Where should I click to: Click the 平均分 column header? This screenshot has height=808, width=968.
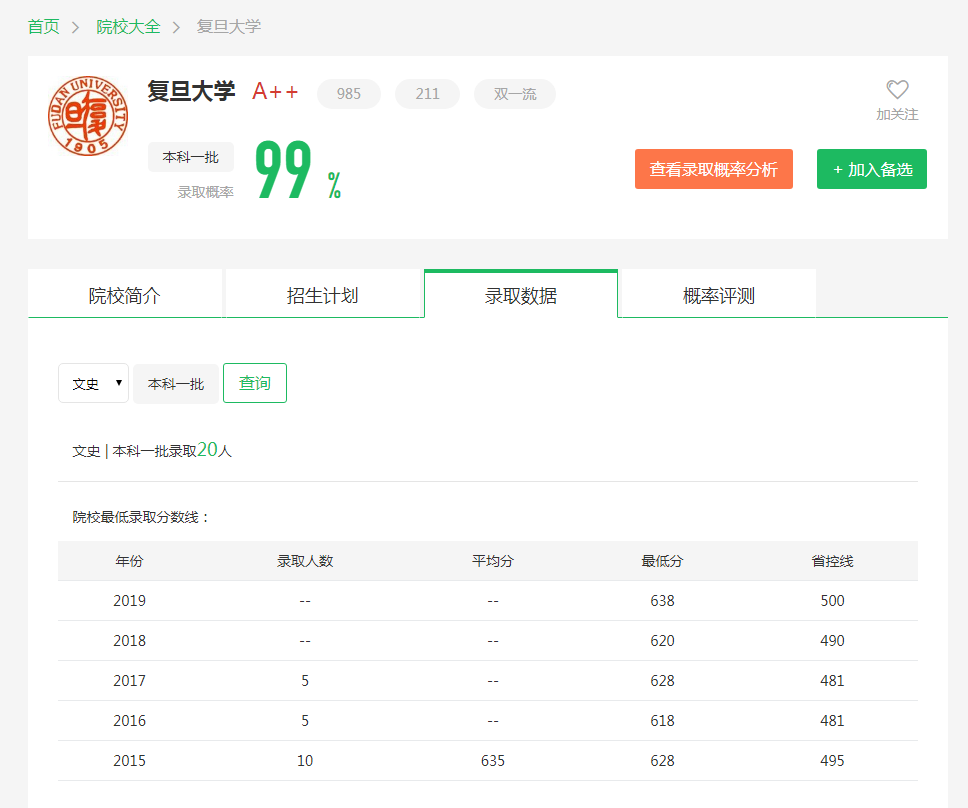[493, 561]
